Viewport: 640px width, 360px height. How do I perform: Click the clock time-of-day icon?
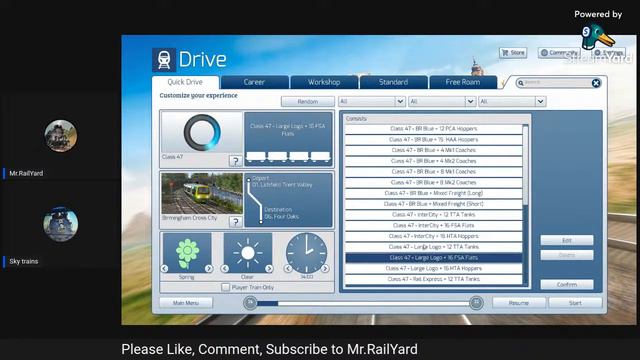point(307,253)
